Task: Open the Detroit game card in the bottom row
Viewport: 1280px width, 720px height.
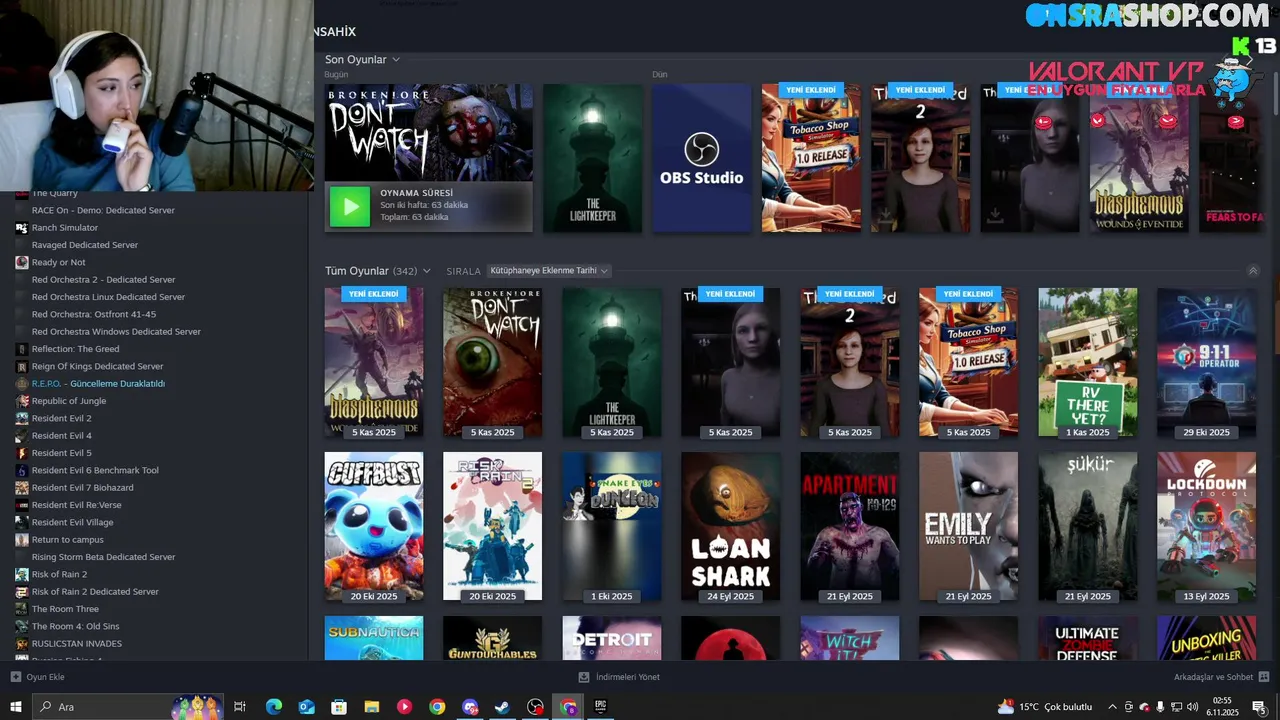Action: point(611,638)
